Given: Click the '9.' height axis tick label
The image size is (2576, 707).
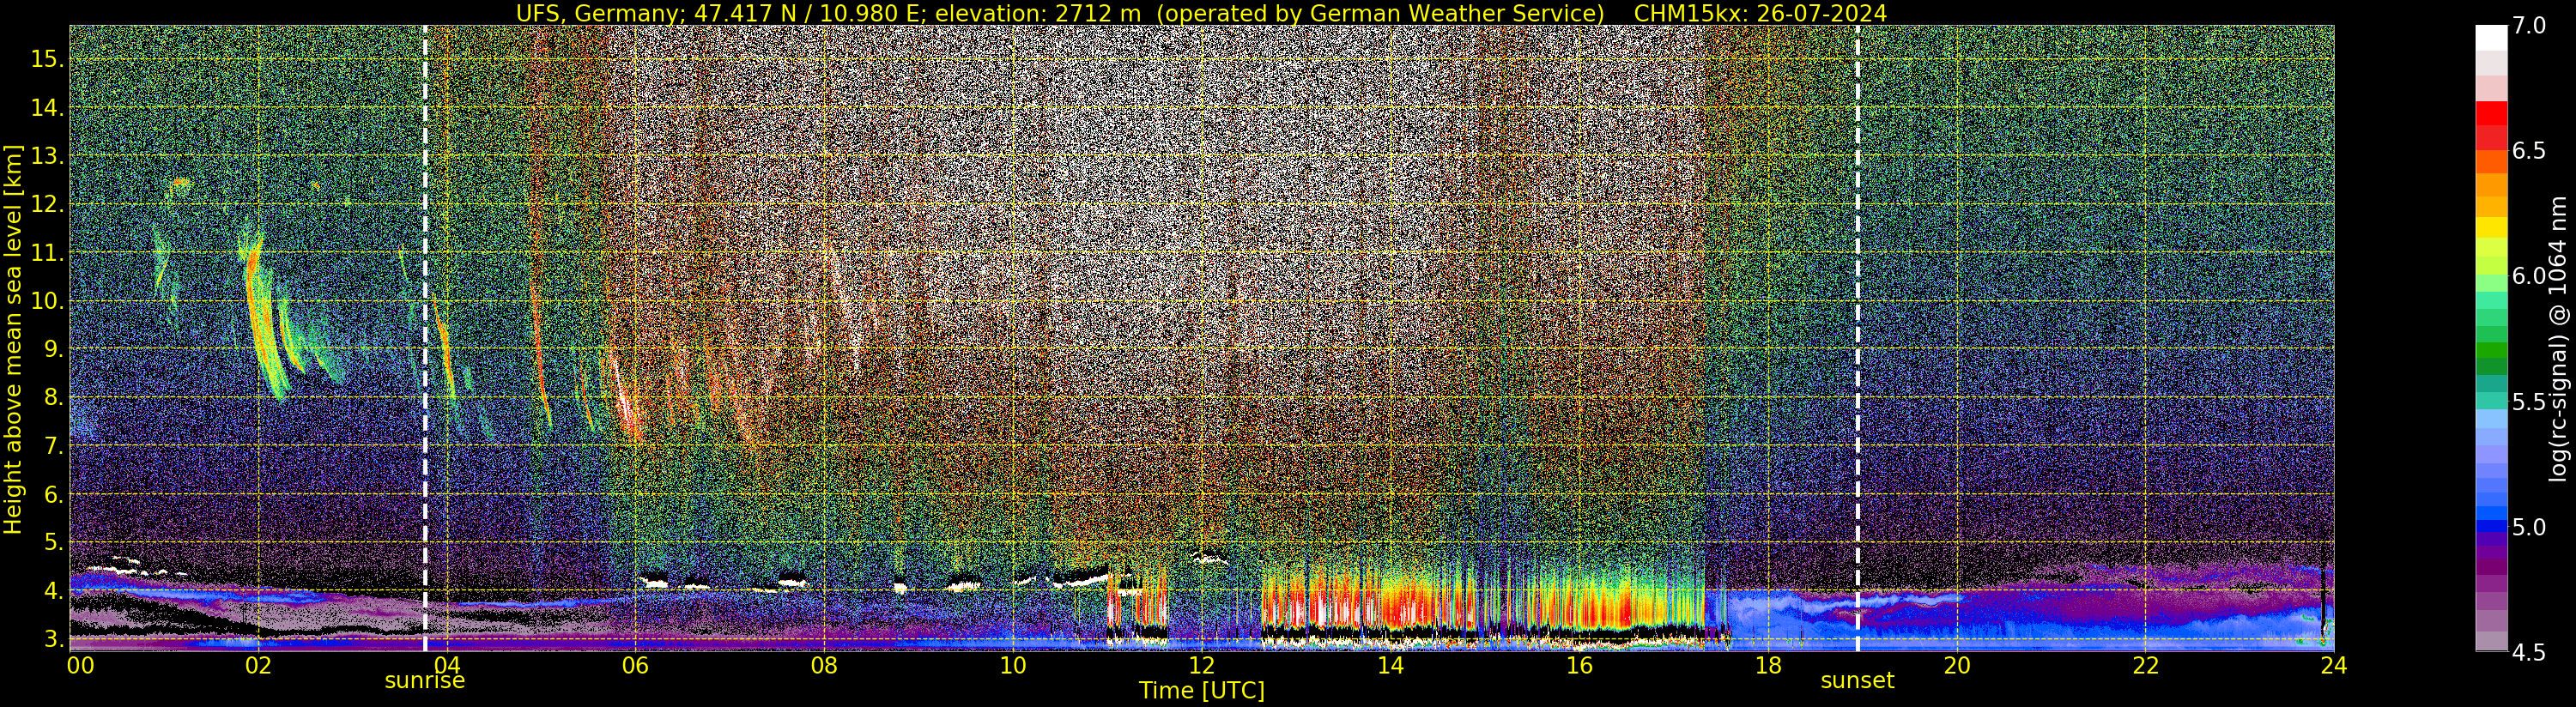Looking at the screenshot, I should point(54,349).
